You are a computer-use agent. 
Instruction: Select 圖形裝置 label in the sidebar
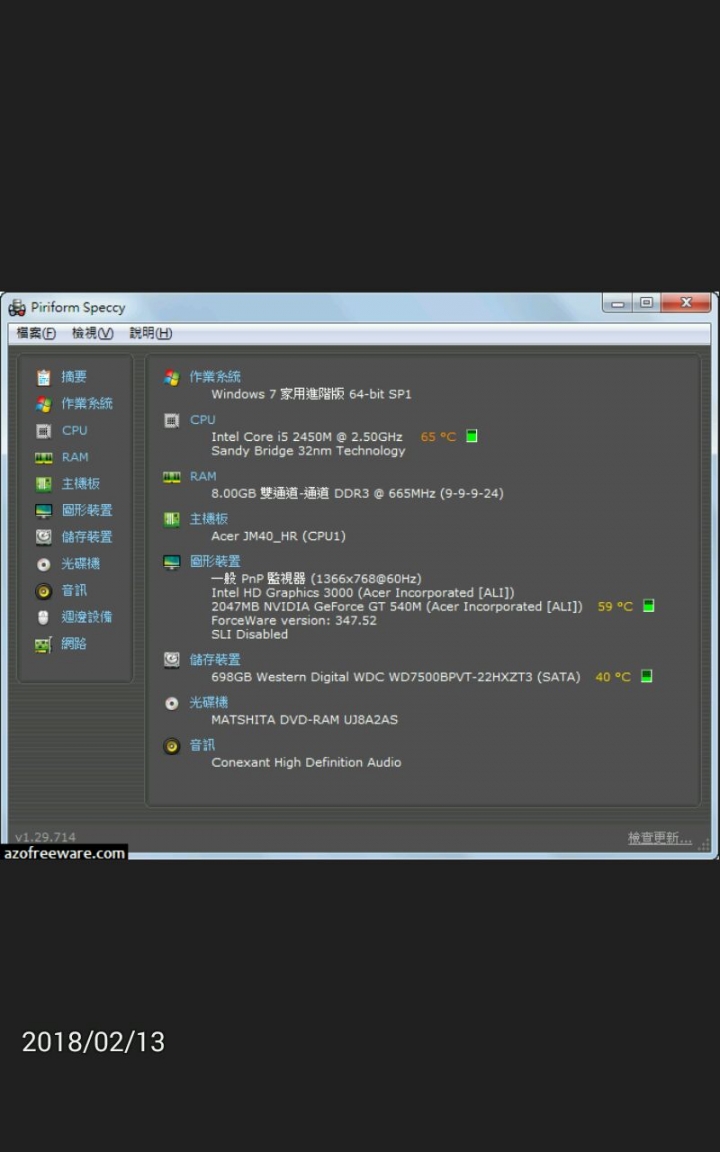87,510
